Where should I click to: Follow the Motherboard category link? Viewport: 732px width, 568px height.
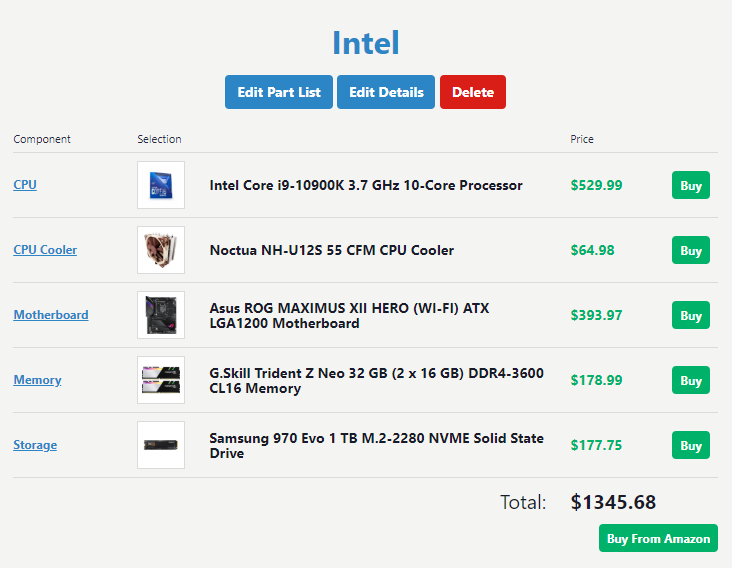pos(50,315)
